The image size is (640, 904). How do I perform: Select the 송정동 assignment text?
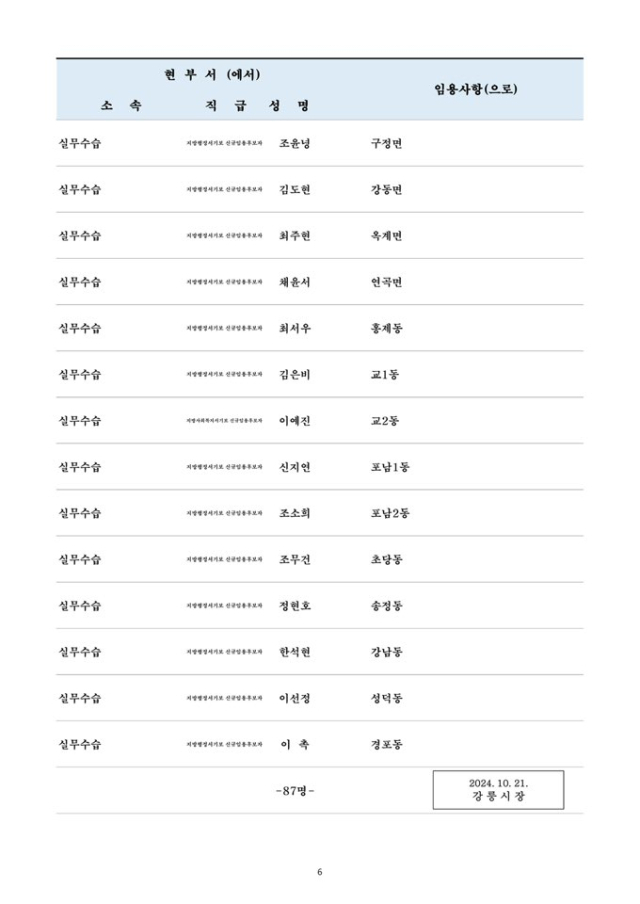click(x=386, y=605)
